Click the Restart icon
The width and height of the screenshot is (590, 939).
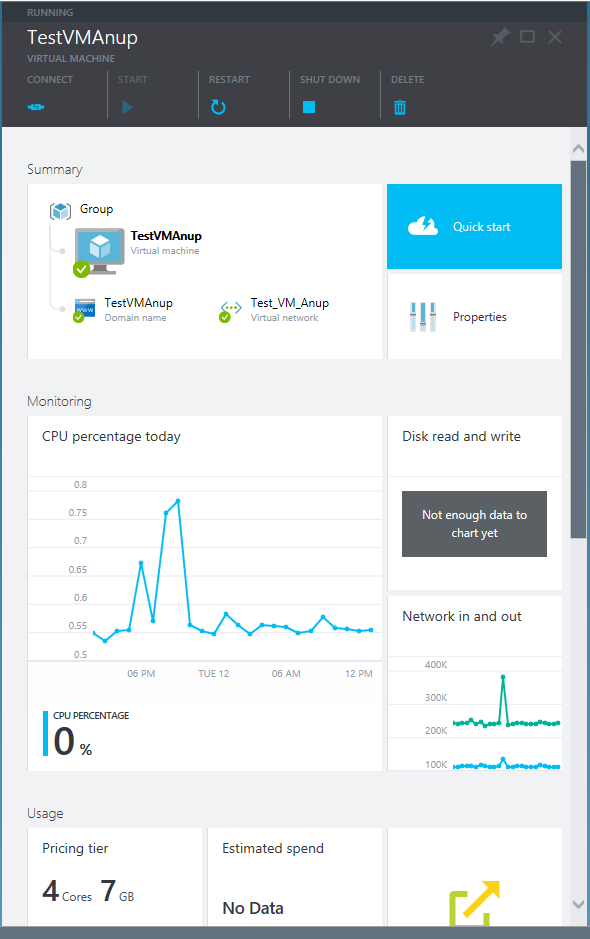(x=218, y=106)
